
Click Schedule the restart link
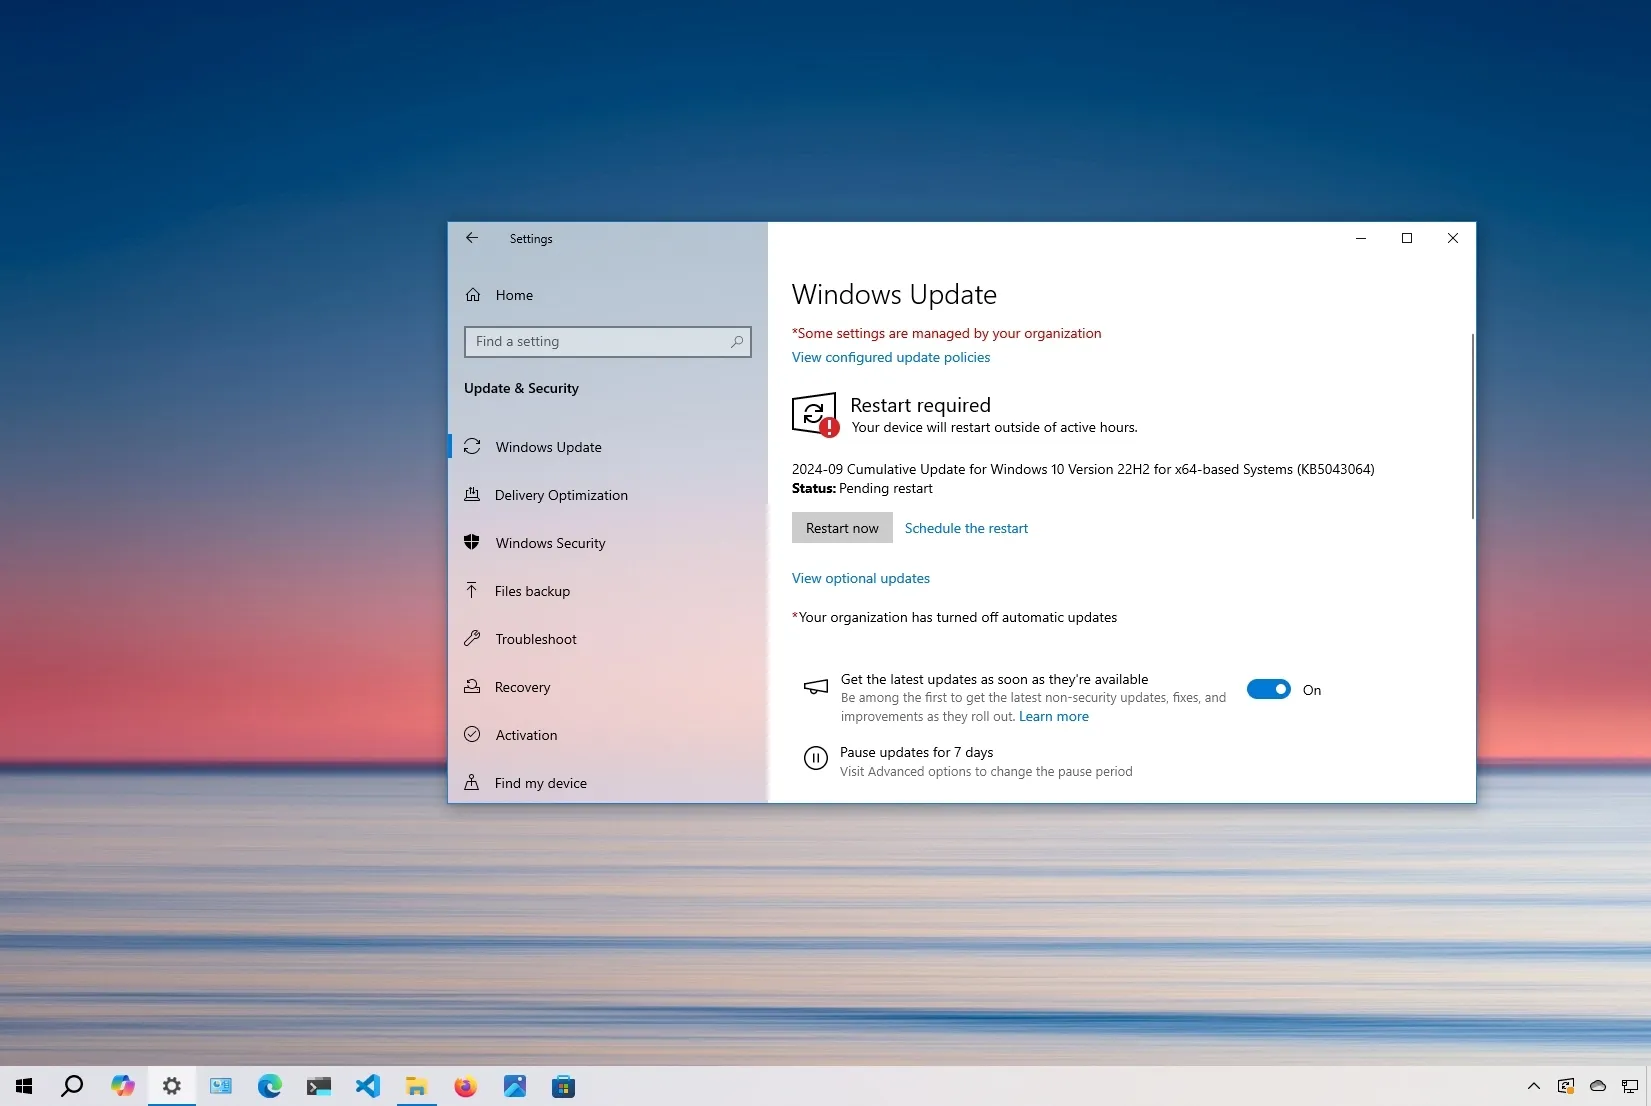[966, 528]
